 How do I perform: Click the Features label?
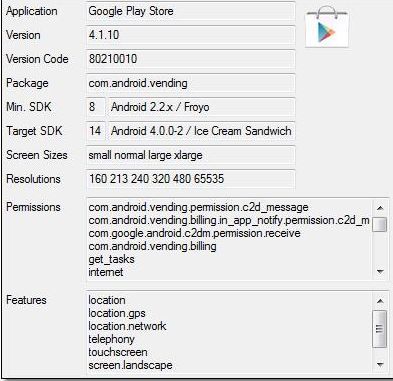(x=26, y=300)
